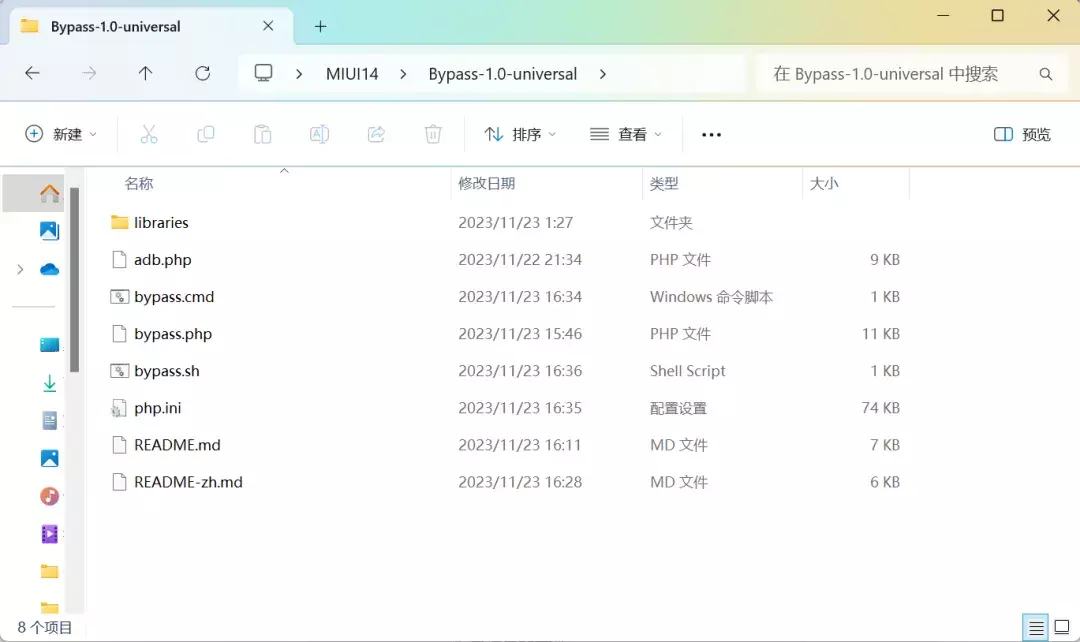The image size is (1080, 642).
Task: Click the bypass.cmd script file icon
Action: coord(119,297)
